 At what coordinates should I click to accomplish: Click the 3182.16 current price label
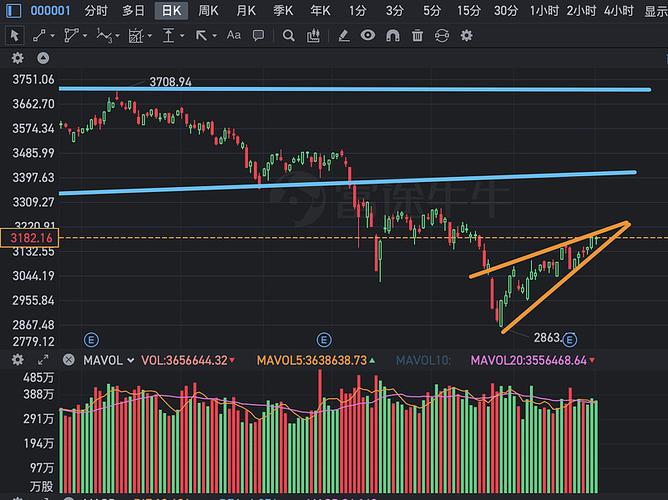tap(30, 238)
